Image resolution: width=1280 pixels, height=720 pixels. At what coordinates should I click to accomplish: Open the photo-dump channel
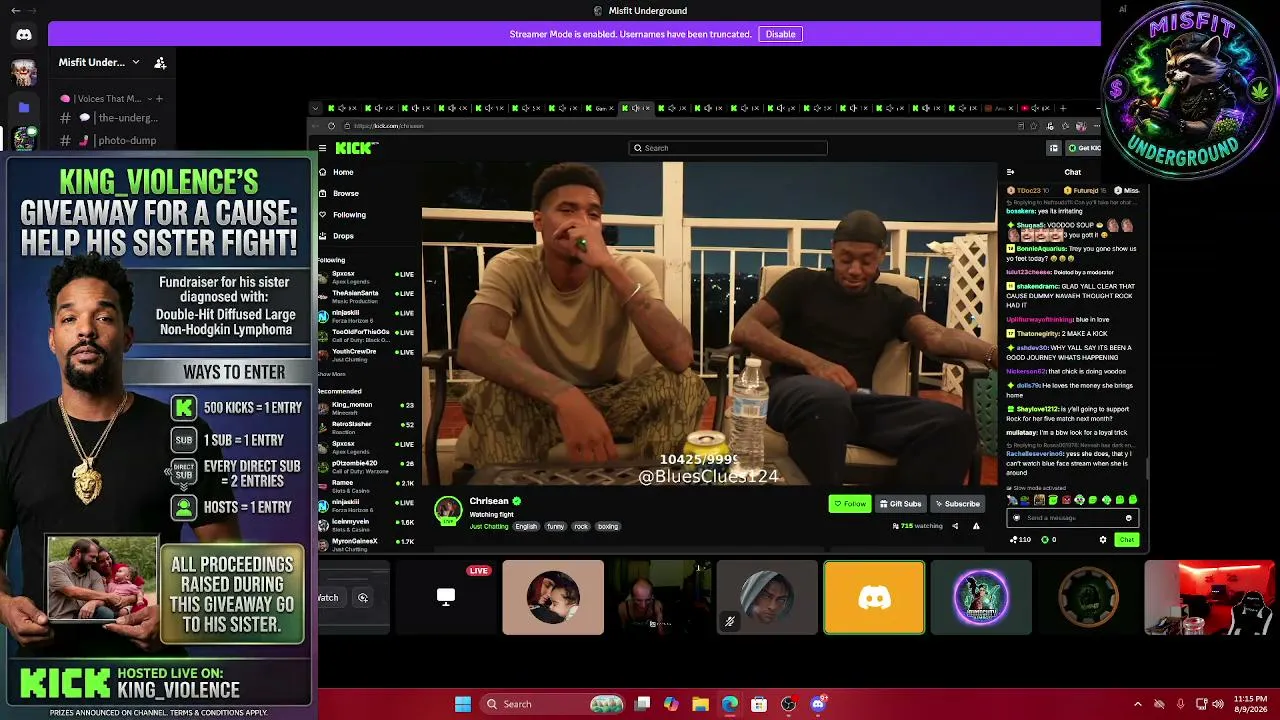(x=108, y=140)
